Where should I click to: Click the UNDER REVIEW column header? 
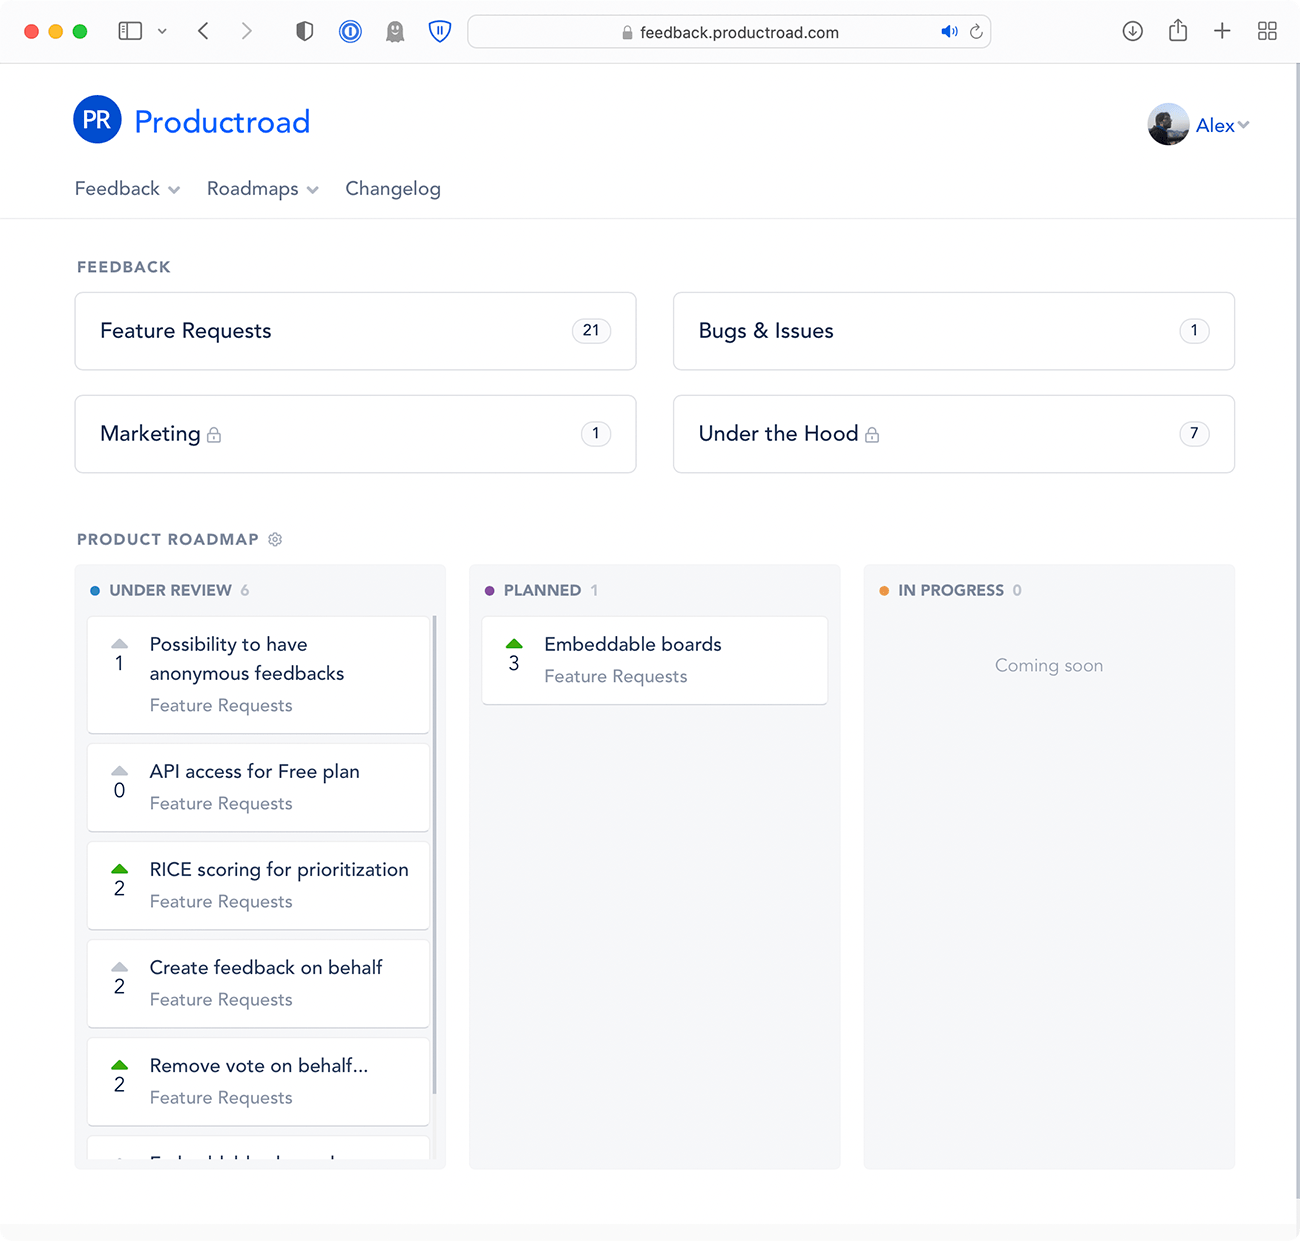coord(170,590)
